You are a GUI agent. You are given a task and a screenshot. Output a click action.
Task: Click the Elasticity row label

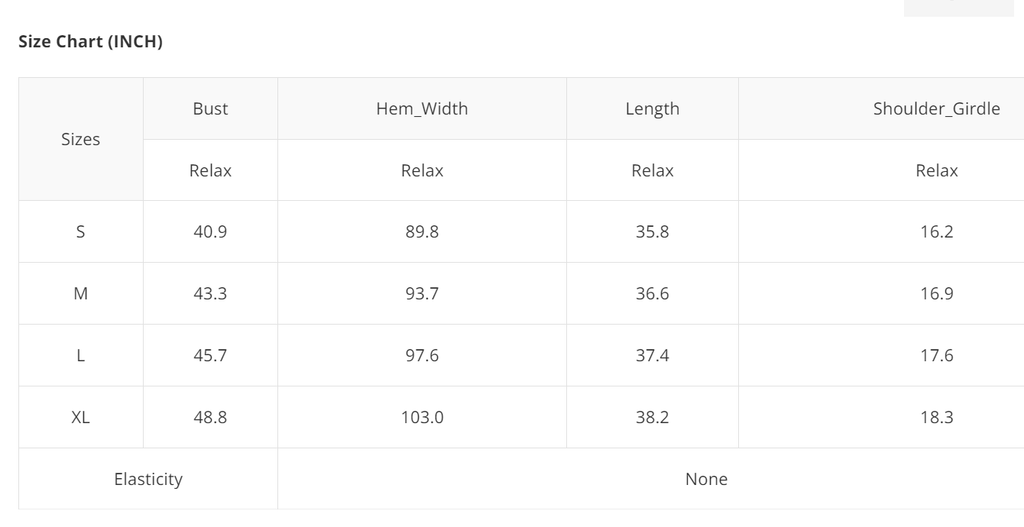(x=148, y=480)
